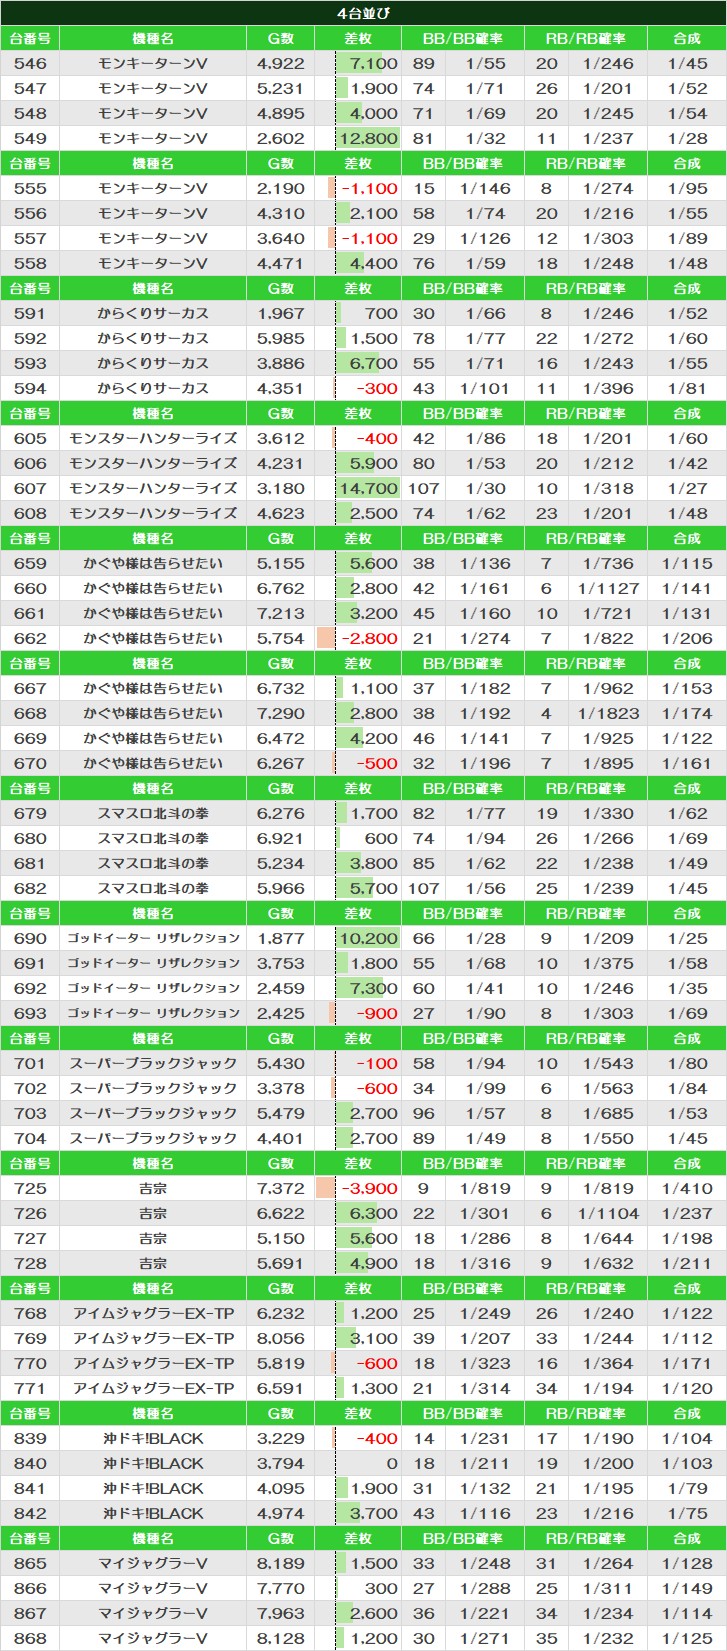
Task: Select difference value 6,700
Action: [374, 363]
